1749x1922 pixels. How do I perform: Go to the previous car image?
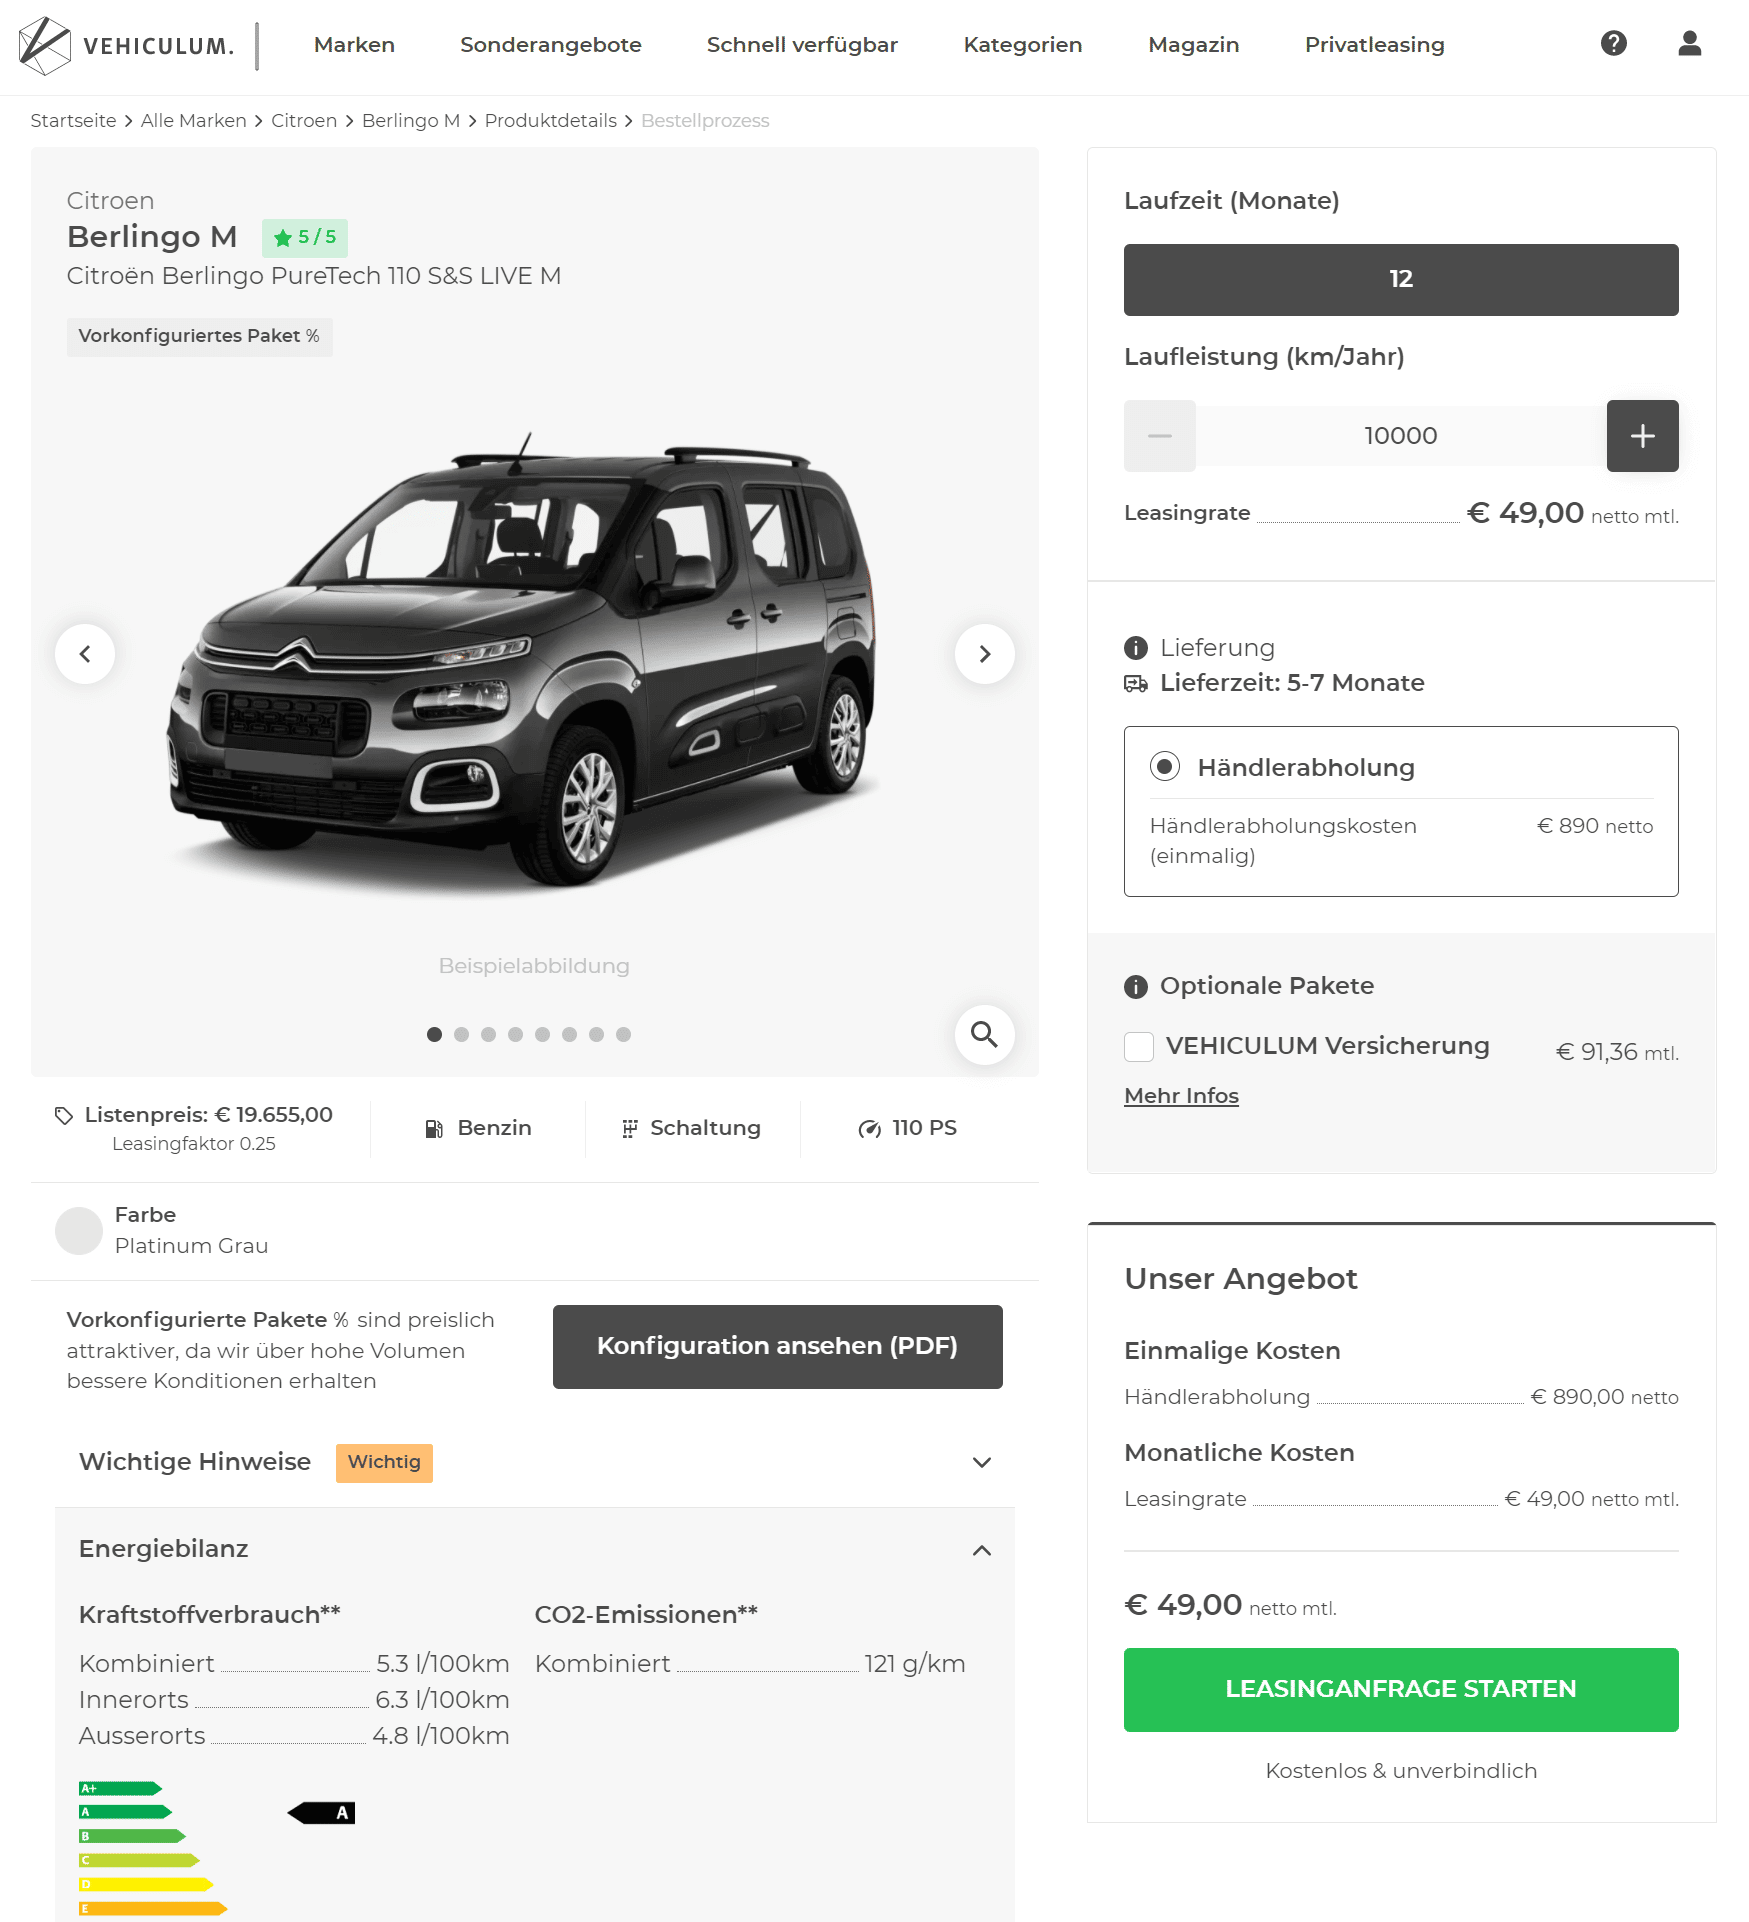(85, 654)
